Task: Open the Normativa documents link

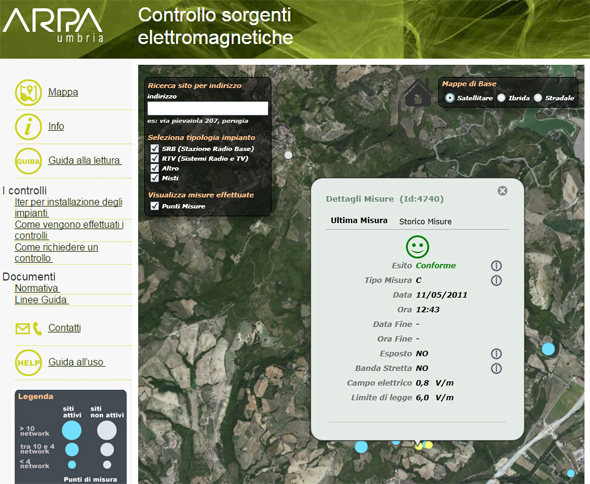Action: pos(36,288)
